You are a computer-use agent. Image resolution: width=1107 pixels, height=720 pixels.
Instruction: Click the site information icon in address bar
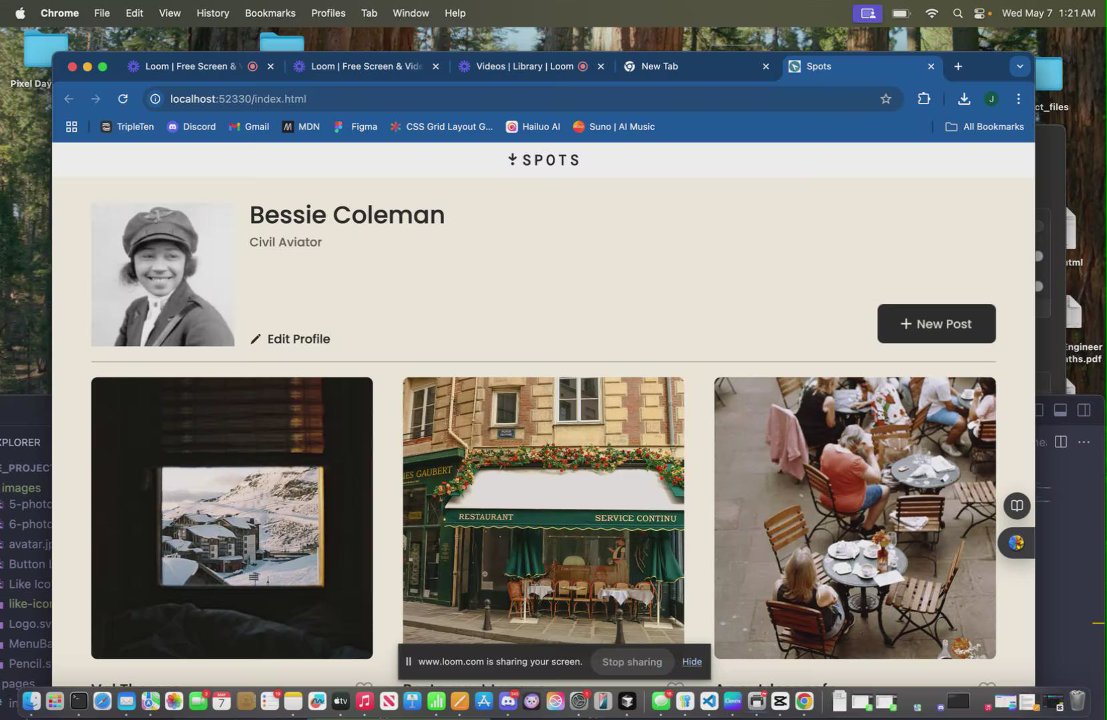155,99
